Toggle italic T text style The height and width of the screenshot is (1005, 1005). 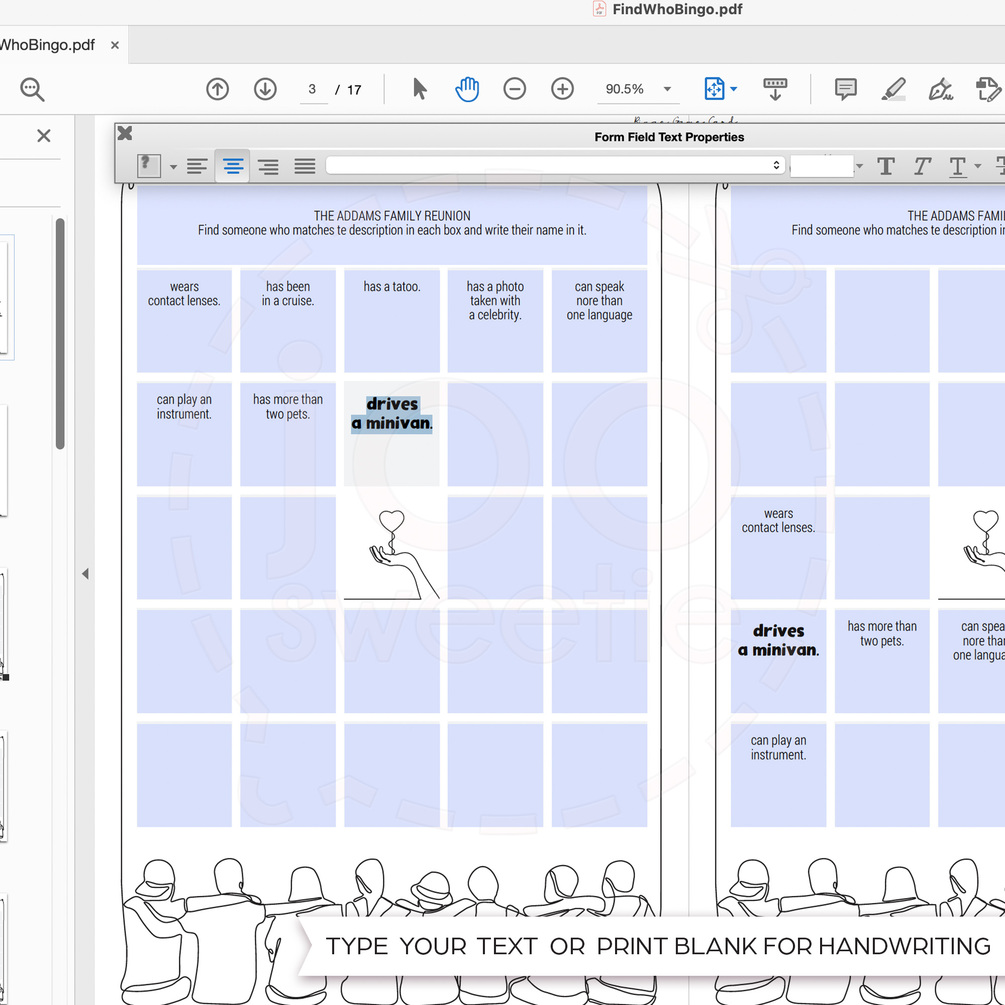(922, 166)
